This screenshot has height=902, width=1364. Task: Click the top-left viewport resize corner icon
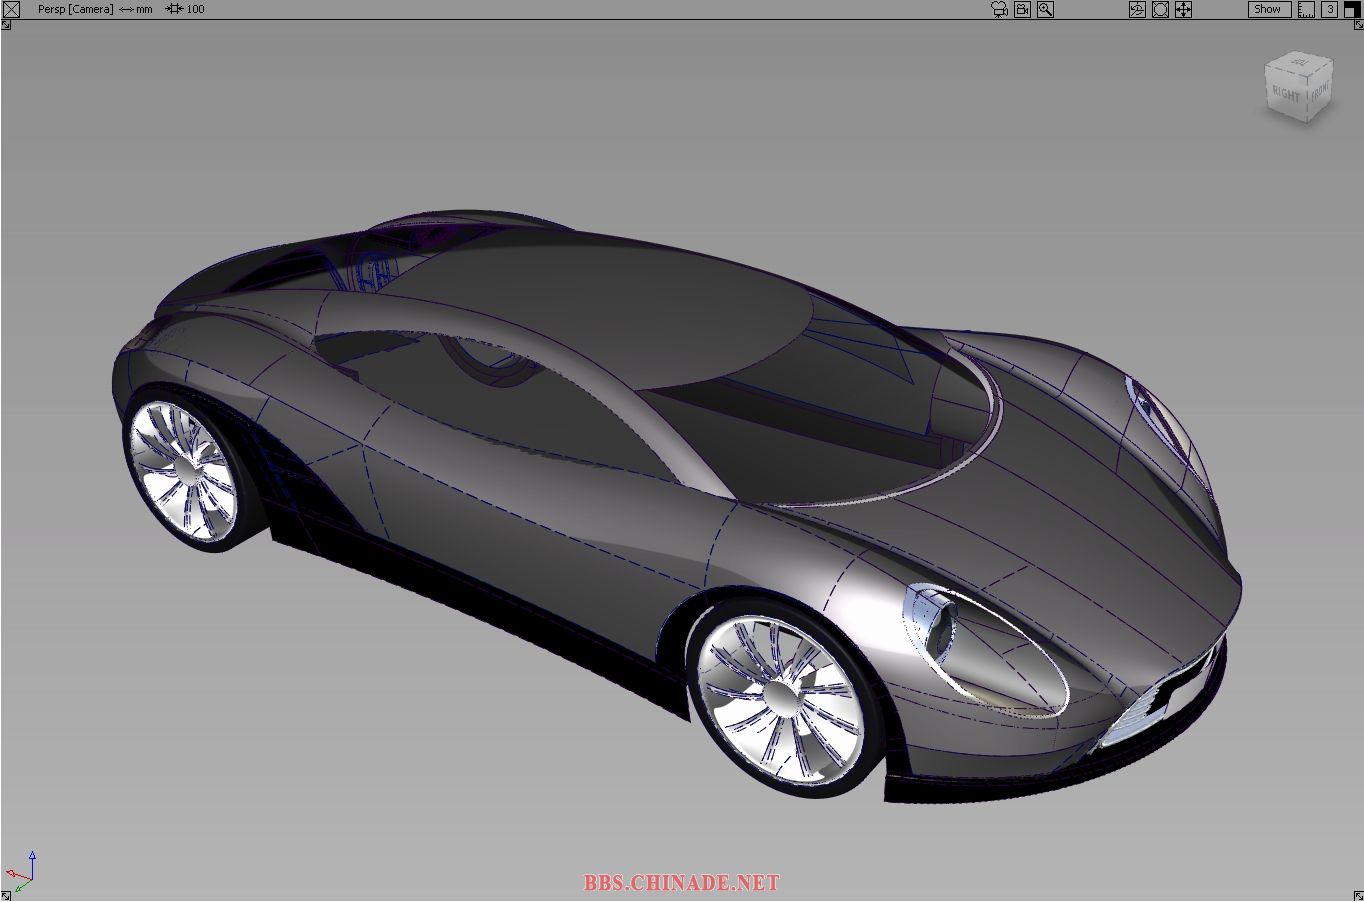pyautogui.click(x=6, y=25)
